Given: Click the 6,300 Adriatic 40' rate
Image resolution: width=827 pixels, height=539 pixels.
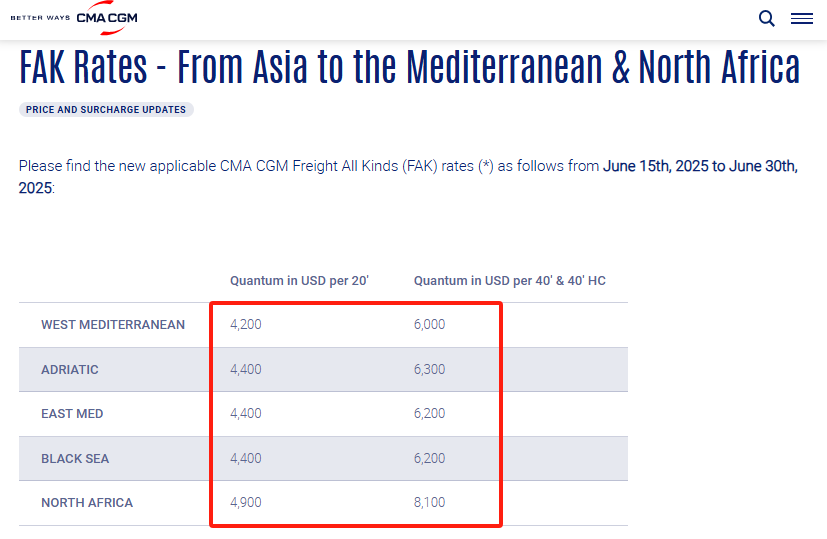Looking at the screenshot, I should click(429, 369).
